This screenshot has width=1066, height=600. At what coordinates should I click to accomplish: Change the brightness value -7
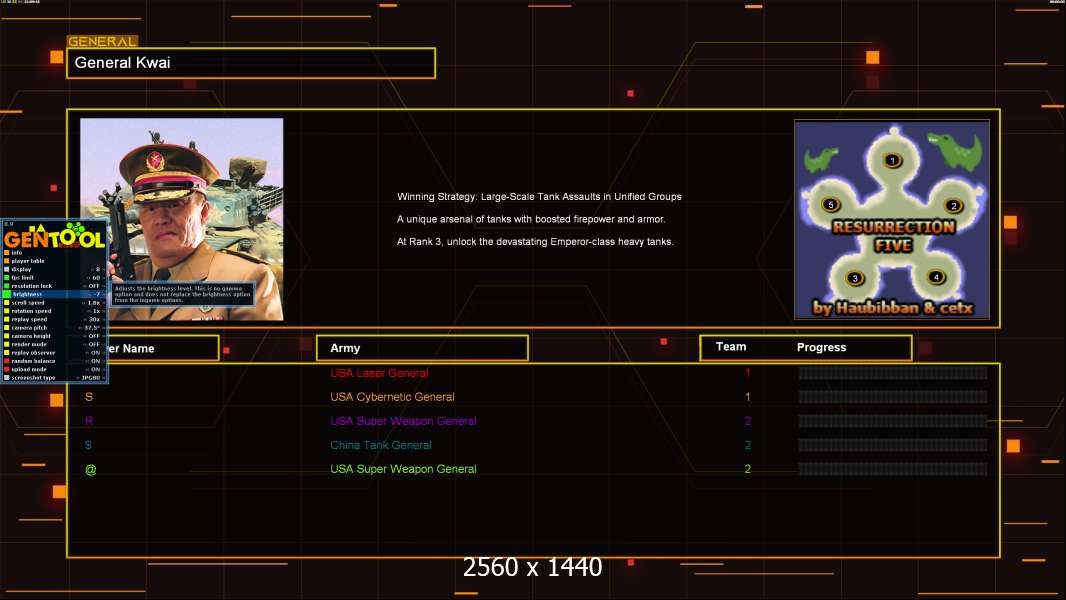97,294
